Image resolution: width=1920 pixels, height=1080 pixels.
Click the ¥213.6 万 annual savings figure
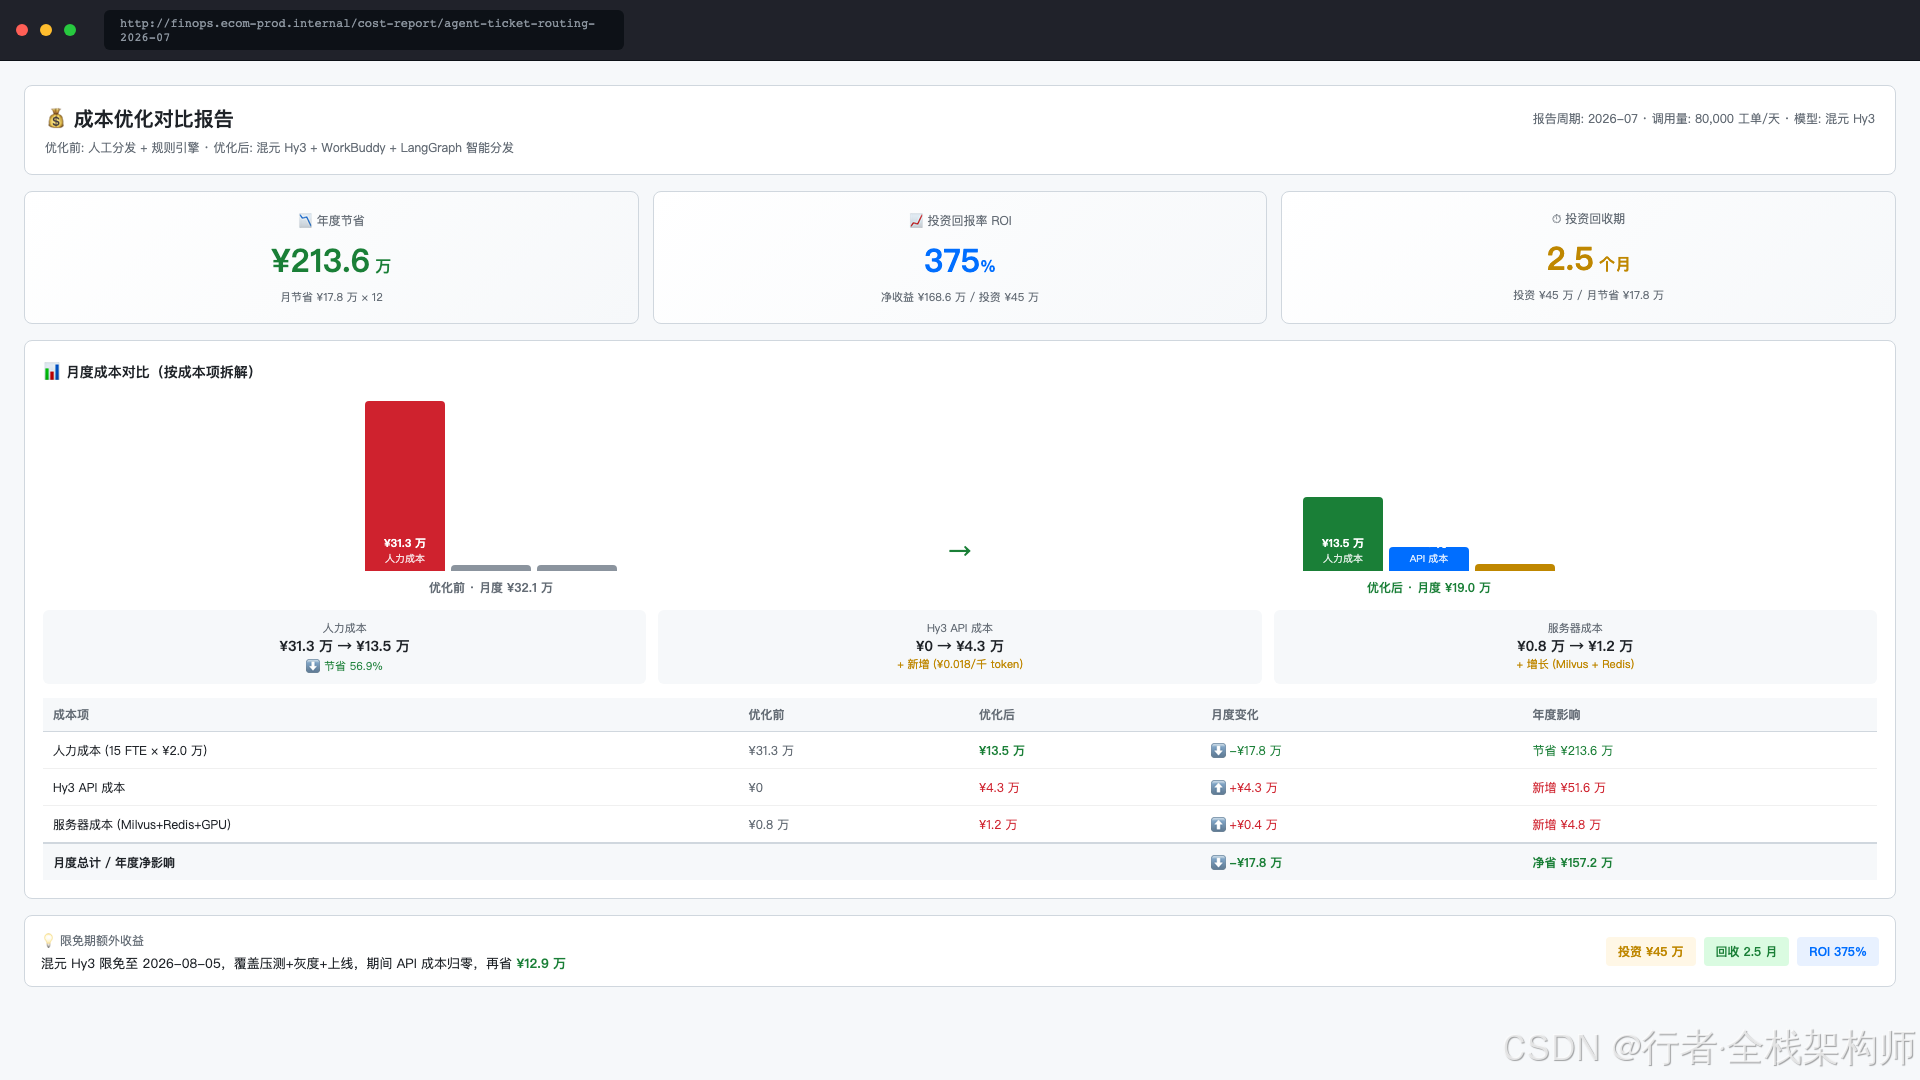coord(331,261)
